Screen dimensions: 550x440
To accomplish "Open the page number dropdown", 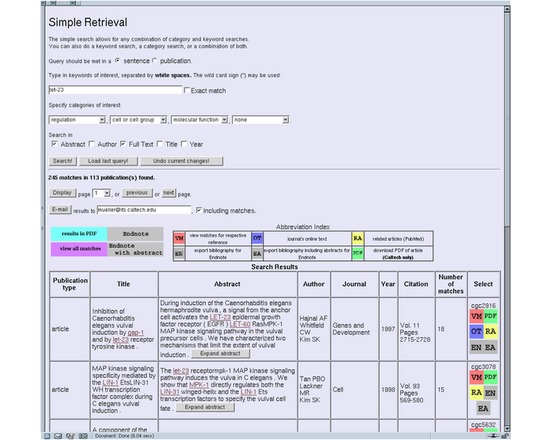I will click(101, 193).
